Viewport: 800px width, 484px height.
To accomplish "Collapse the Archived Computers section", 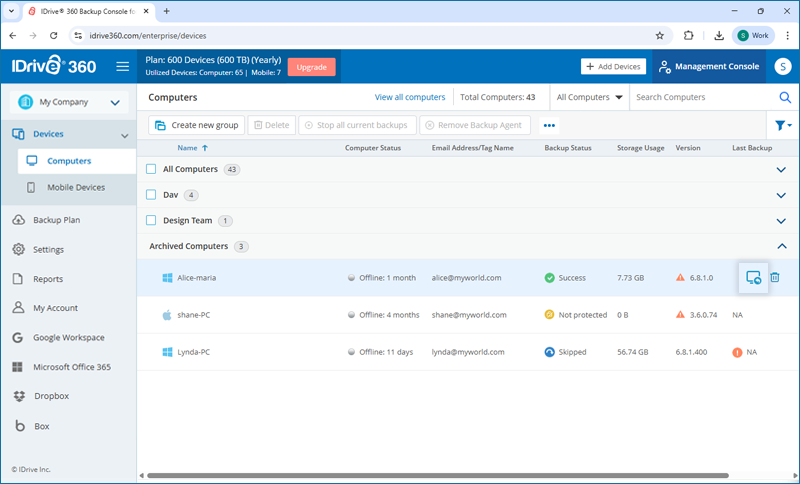I will click(x=782, y=246).
